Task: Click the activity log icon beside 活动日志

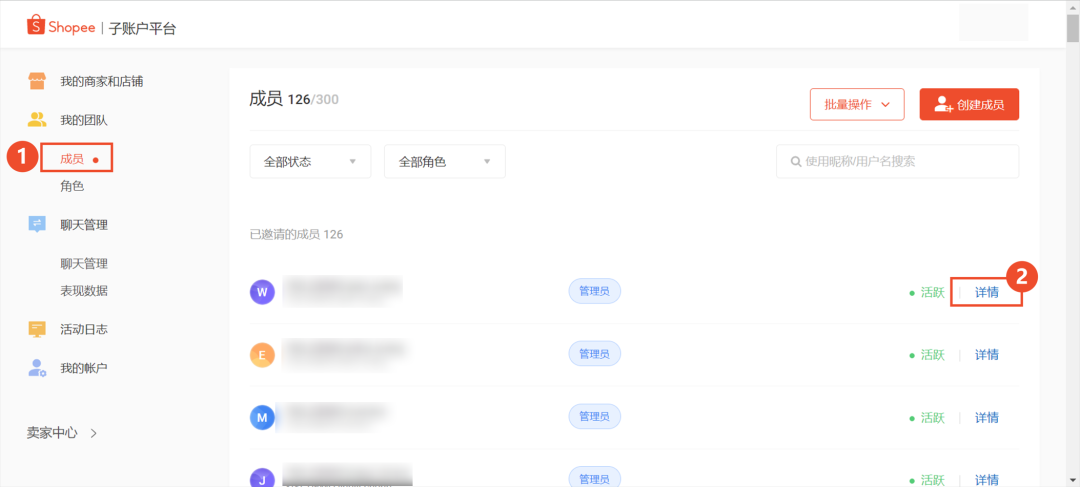Action: [x=37, y=329]
